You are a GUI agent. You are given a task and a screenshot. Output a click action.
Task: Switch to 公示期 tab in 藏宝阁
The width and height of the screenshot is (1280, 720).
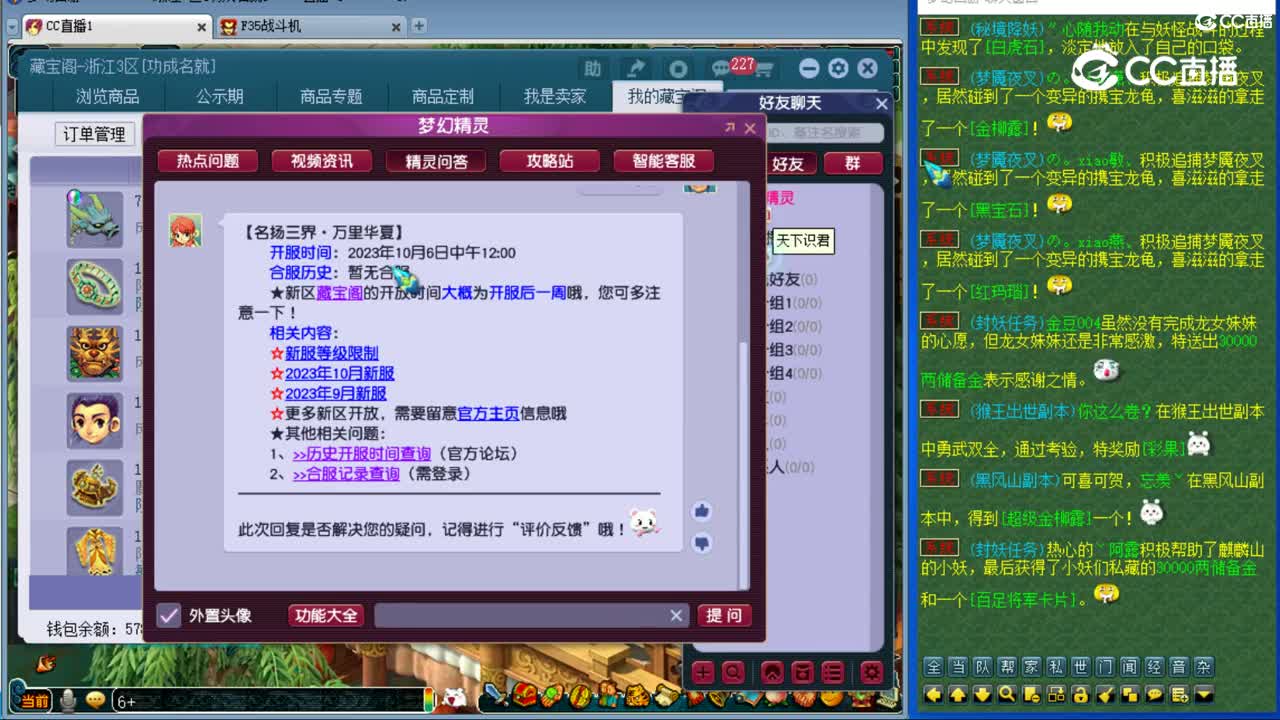click(220, 97)
